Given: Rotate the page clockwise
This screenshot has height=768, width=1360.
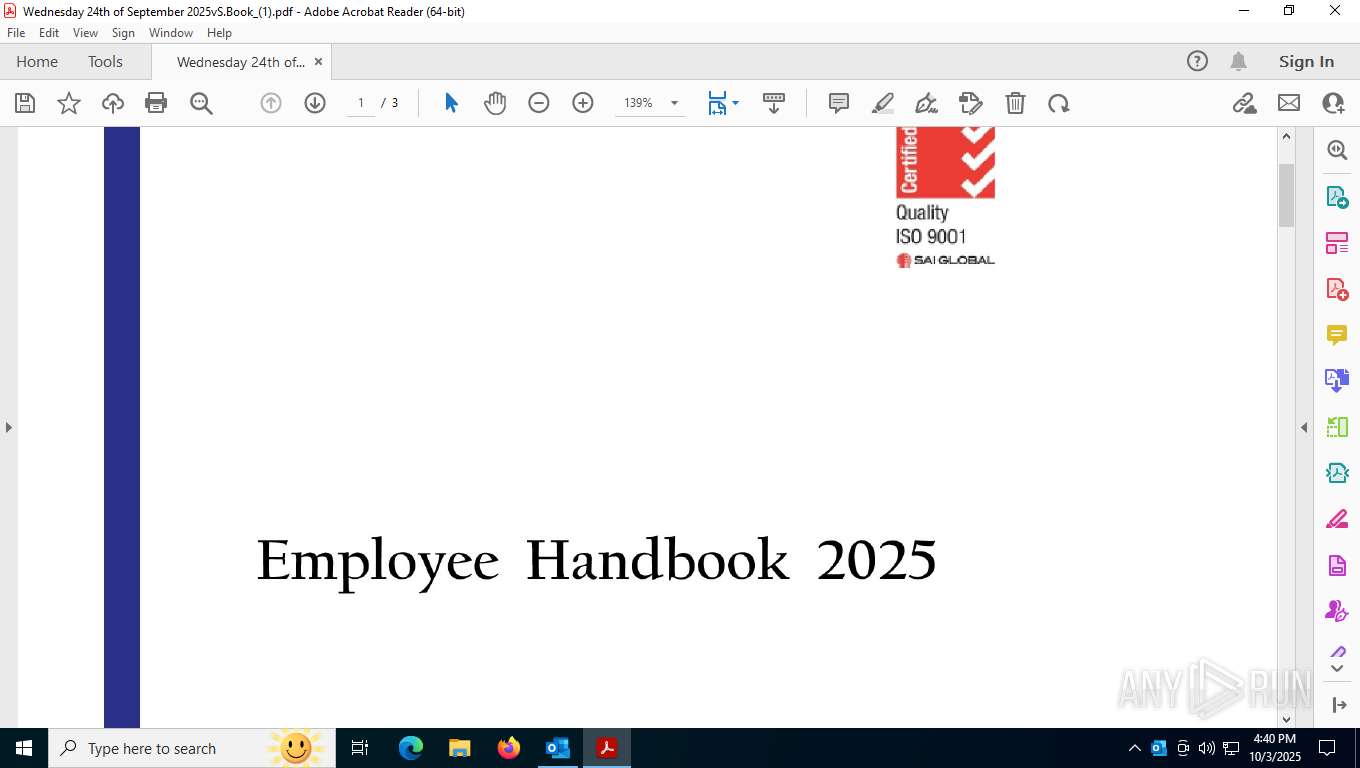Looking at the screenshot, I should coord(1059,103).
